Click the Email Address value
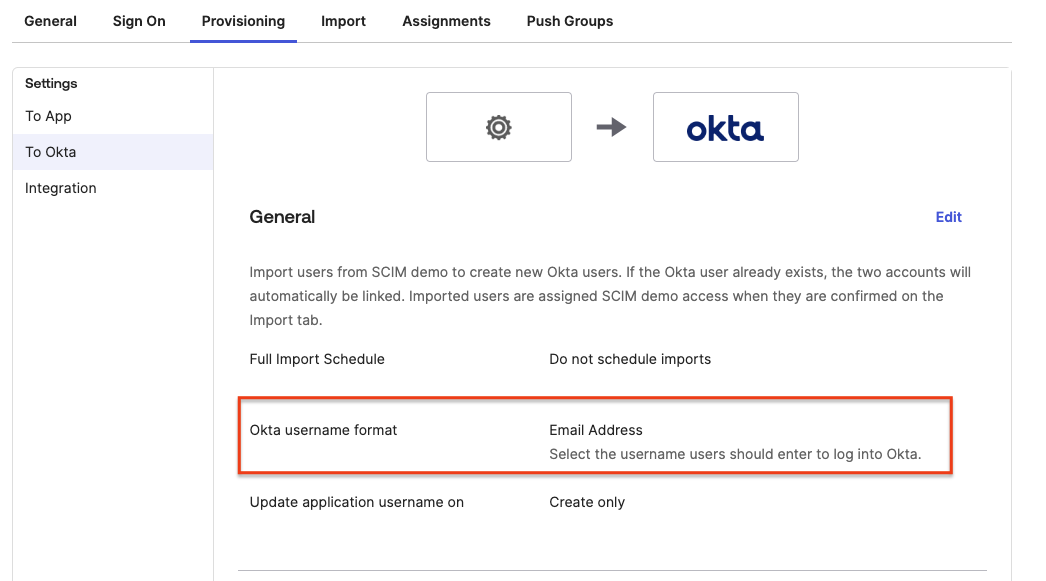This screenshot has height=581, width=1046. [596, 430]
